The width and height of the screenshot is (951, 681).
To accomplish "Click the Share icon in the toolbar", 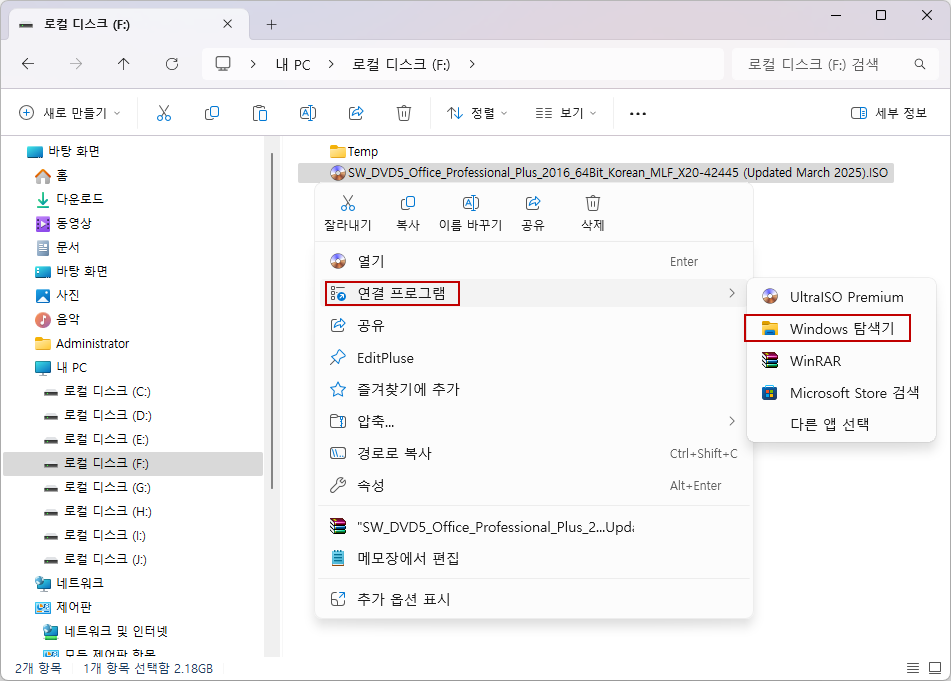I will (356, 113).
